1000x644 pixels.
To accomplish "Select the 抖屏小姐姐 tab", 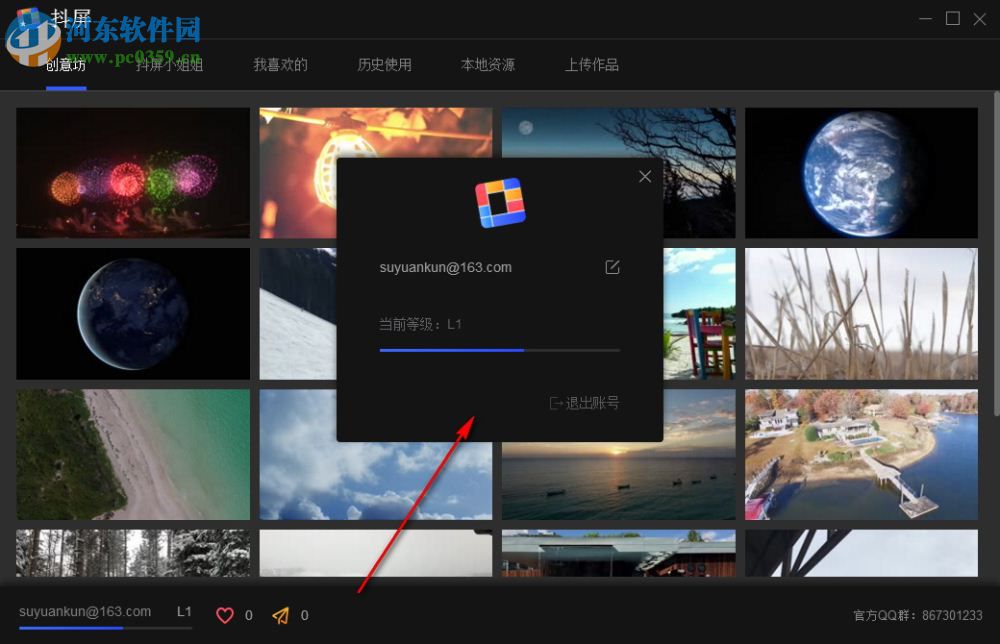I will coord(169,64).
